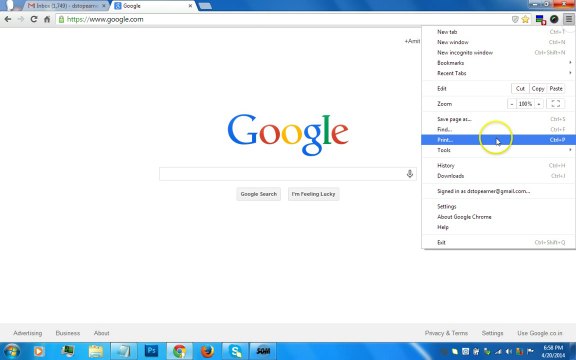Decrease zoom with the minus button
Image resolution: width=576 pixels, height=360 pixels.
(512, 104)
